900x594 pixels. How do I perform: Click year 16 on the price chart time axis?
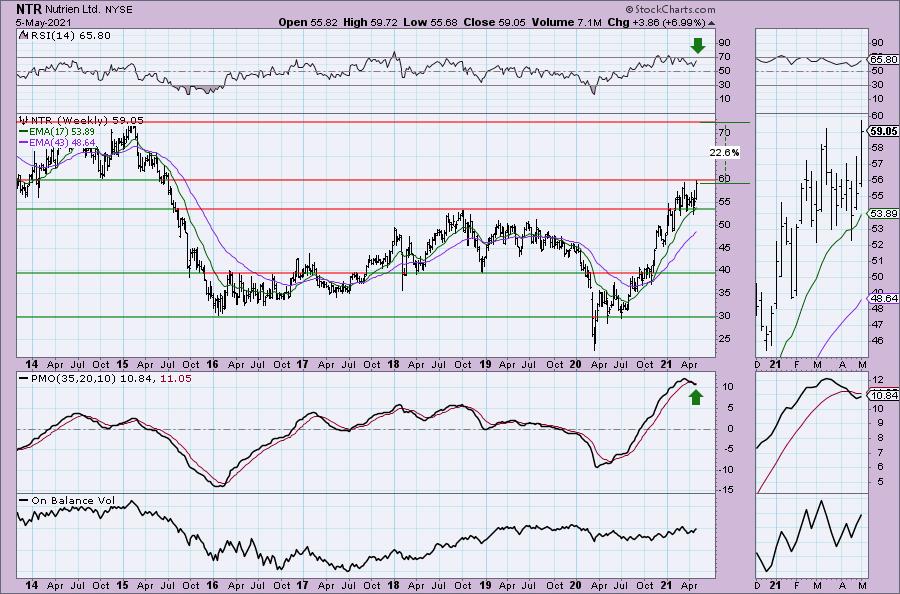212,364
